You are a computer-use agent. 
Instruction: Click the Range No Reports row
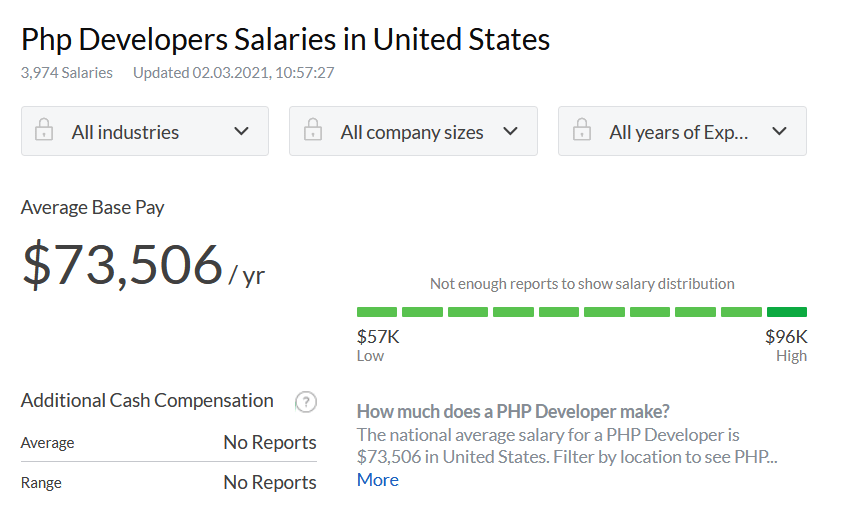168,482
